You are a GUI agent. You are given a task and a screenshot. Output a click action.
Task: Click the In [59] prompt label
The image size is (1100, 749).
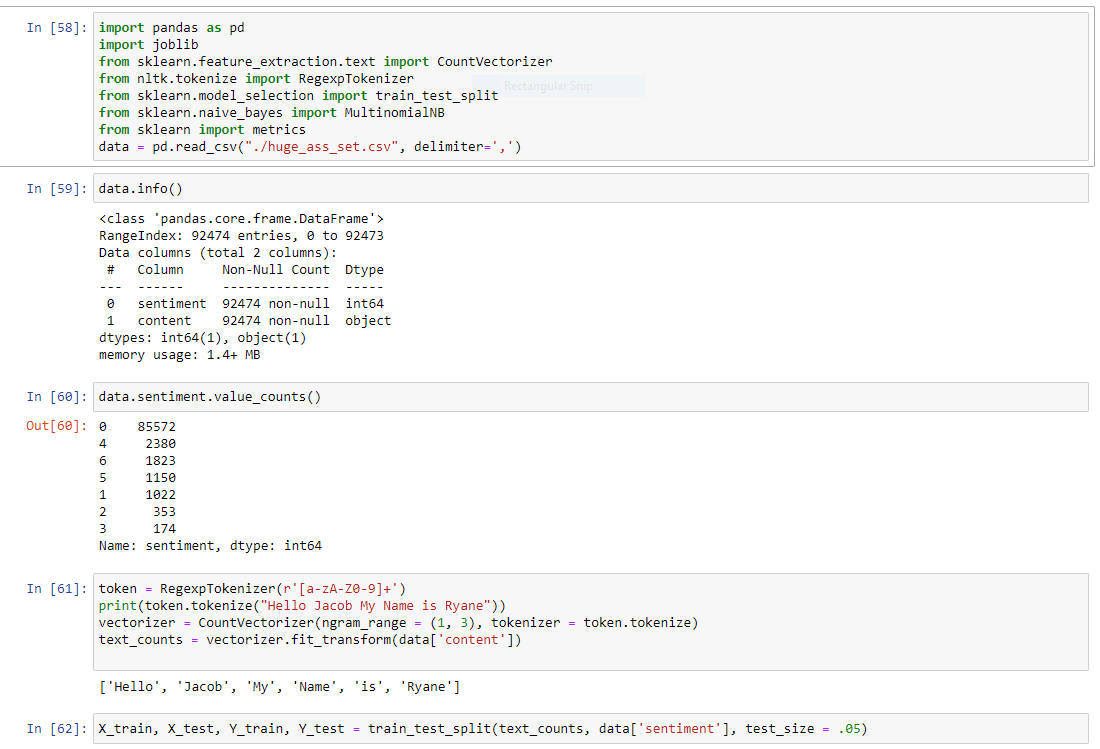57,189
